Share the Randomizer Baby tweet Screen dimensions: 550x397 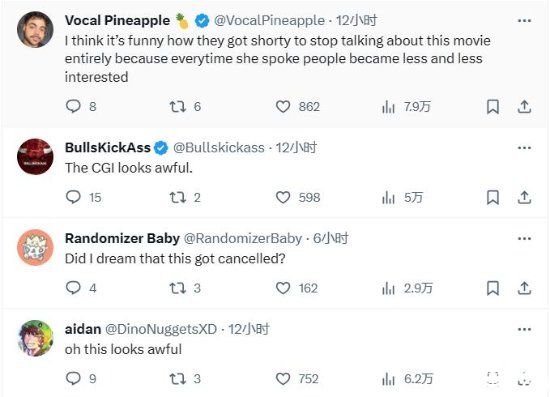[524, 288]
